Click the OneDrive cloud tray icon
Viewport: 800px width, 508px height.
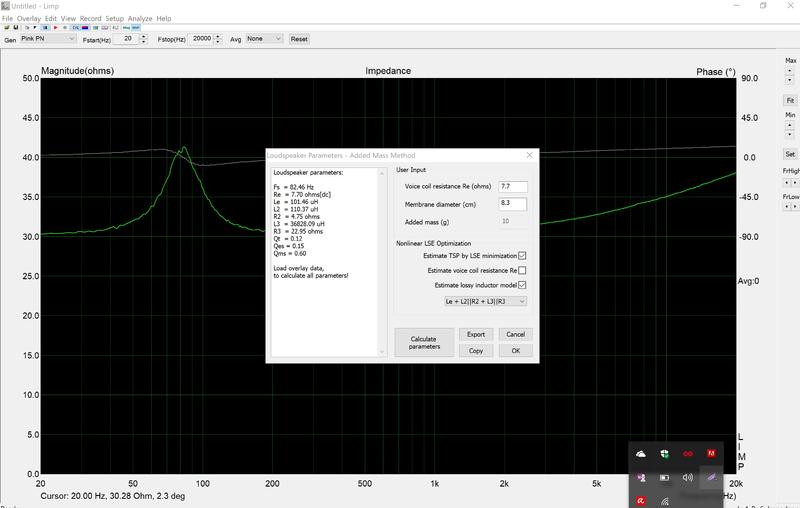point(641,453)
